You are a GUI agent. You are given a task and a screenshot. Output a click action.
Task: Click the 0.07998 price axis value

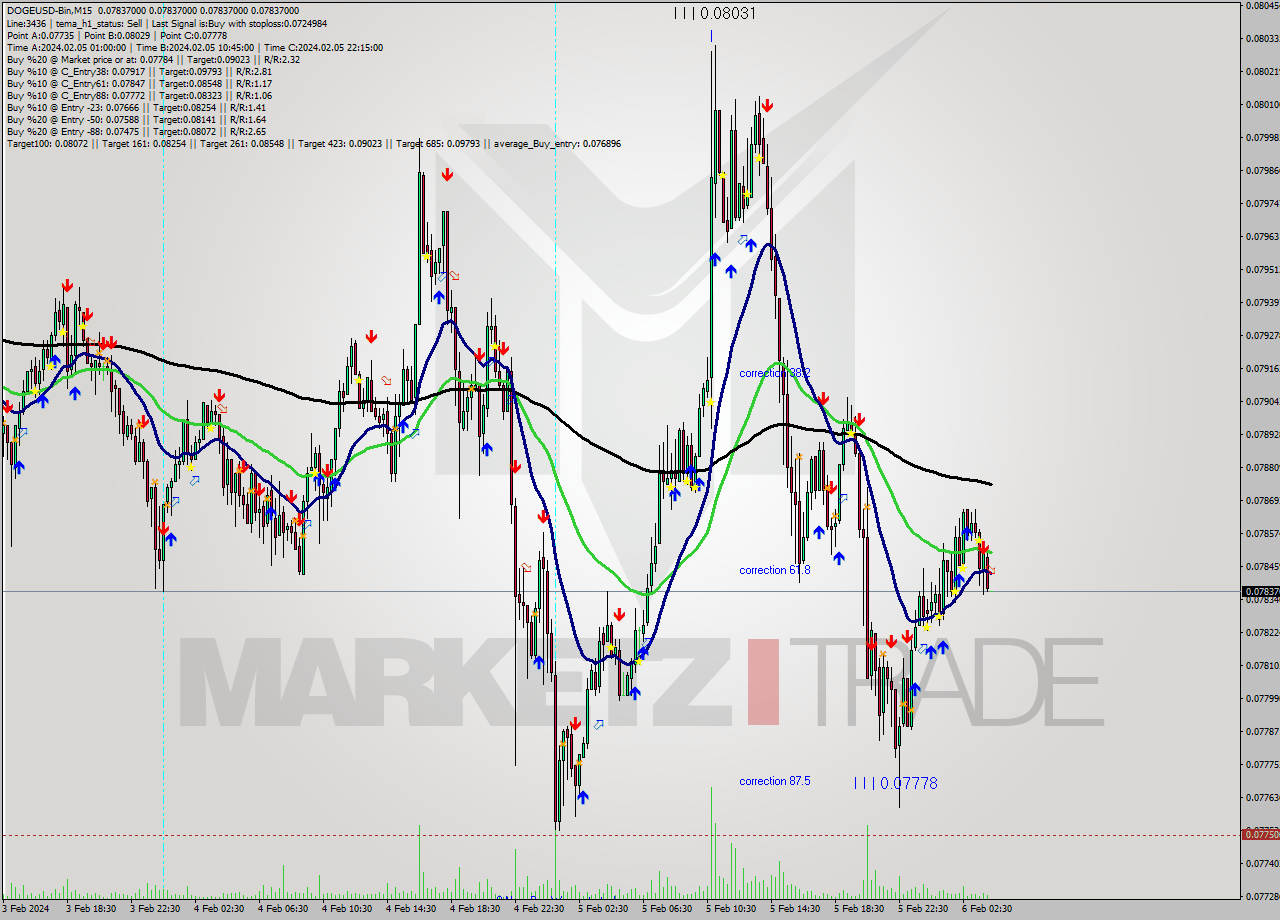[1262, 138]
